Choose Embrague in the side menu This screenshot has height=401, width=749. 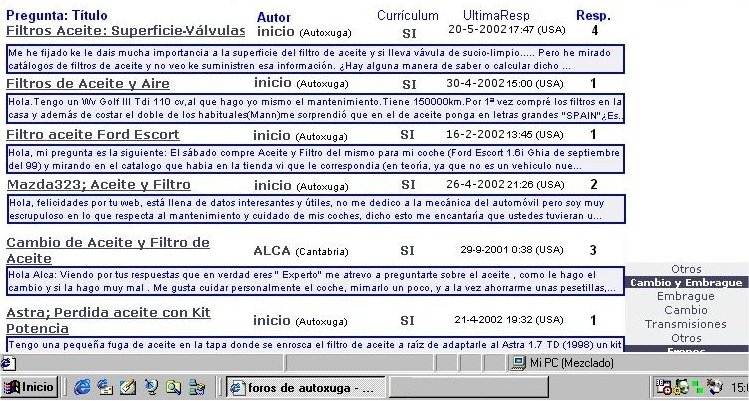(686, 296)
